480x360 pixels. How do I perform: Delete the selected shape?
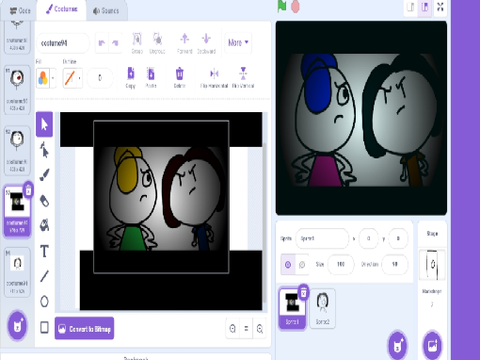179,78
